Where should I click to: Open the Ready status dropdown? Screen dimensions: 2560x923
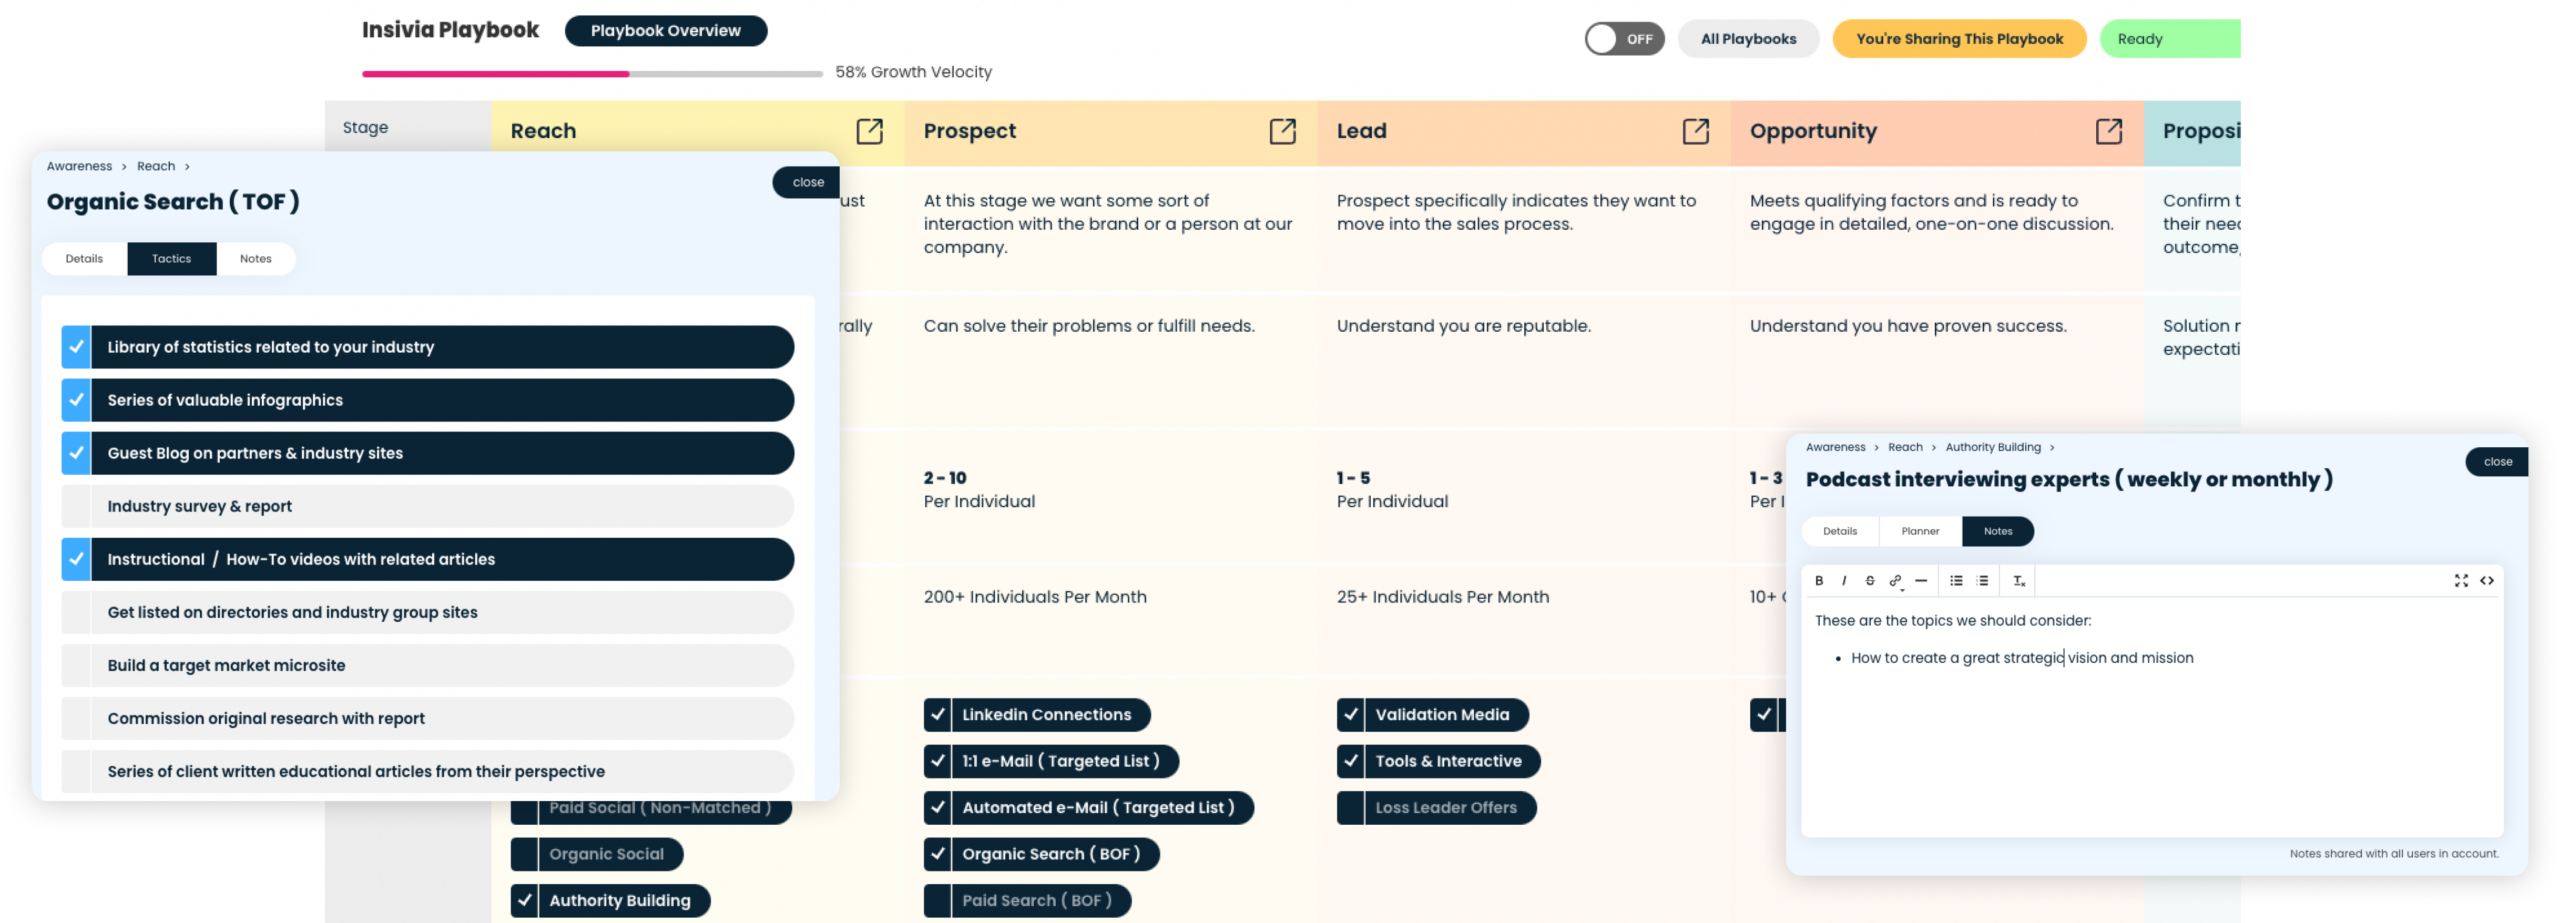[2169, 39]
